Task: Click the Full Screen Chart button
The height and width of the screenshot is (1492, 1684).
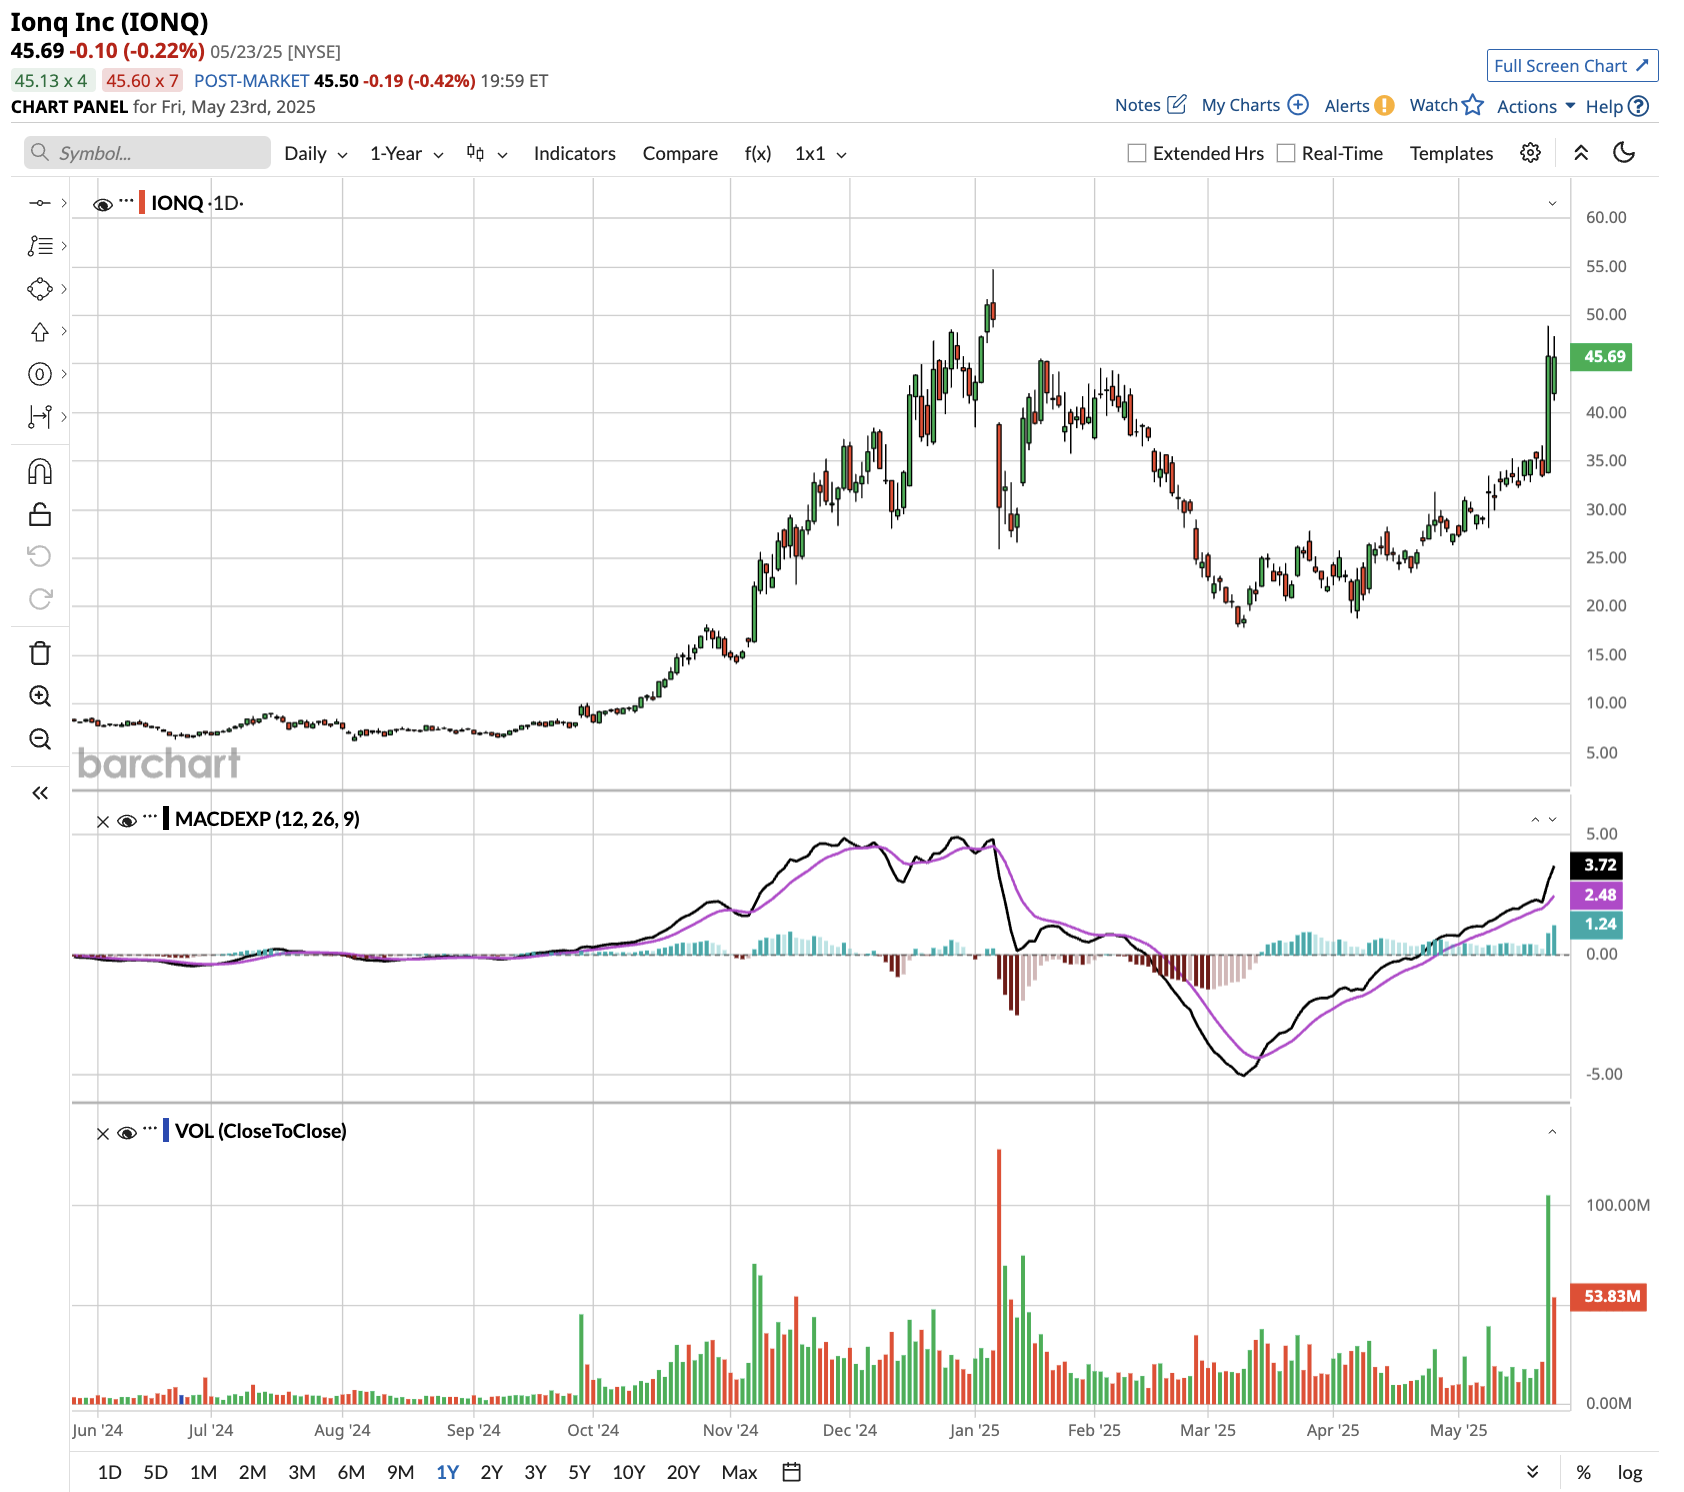Action: click(x=1572, y=65)
